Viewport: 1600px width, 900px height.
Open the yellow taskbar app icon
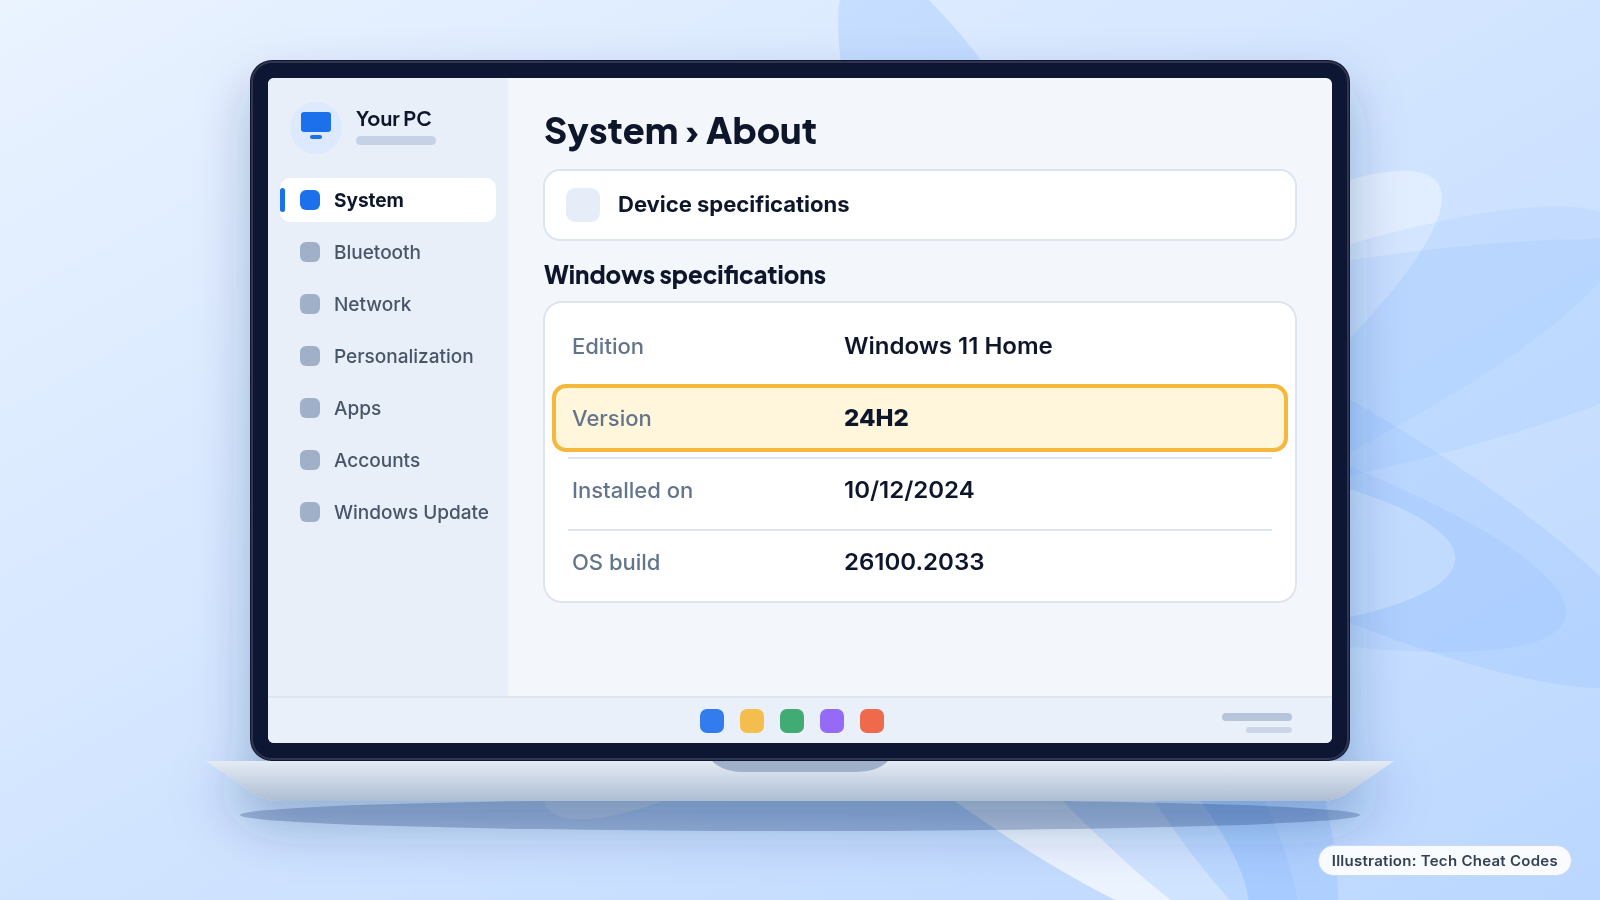[752, 721]
